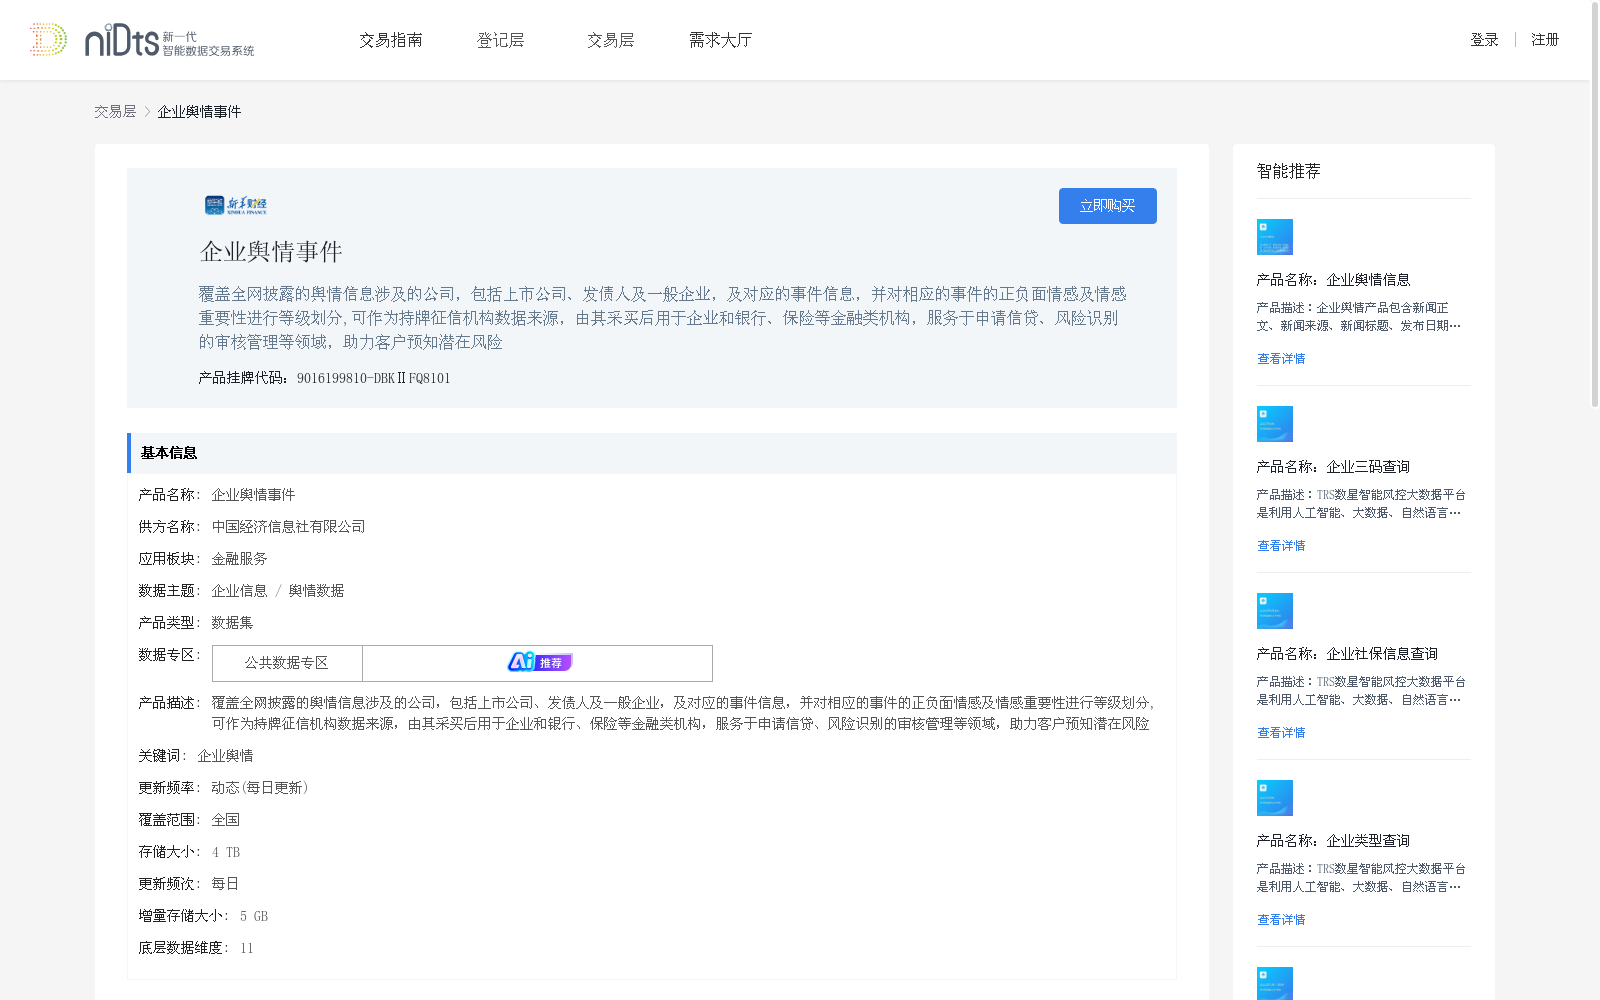Viewport: 1600px width, 1000px height.
Task: Go to 交易层 breadcrumb
Action: (x=115, y=112)
